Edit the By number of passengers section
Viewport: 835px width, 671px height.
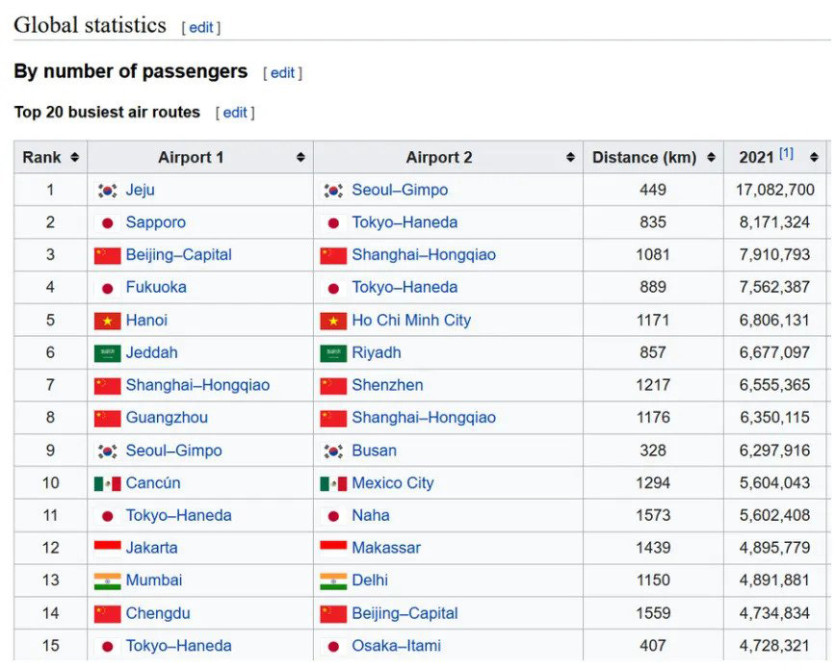(282, 73)
